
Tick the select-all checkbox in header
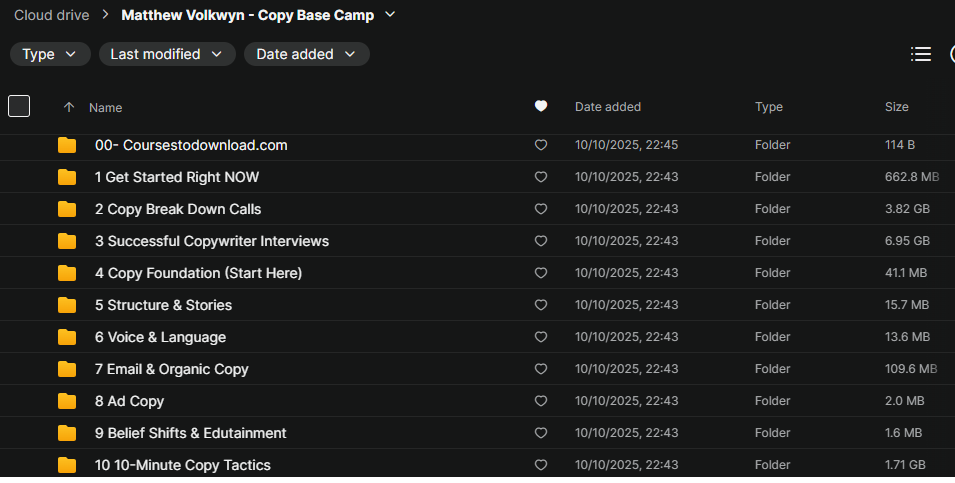click(x=19, y=106)
